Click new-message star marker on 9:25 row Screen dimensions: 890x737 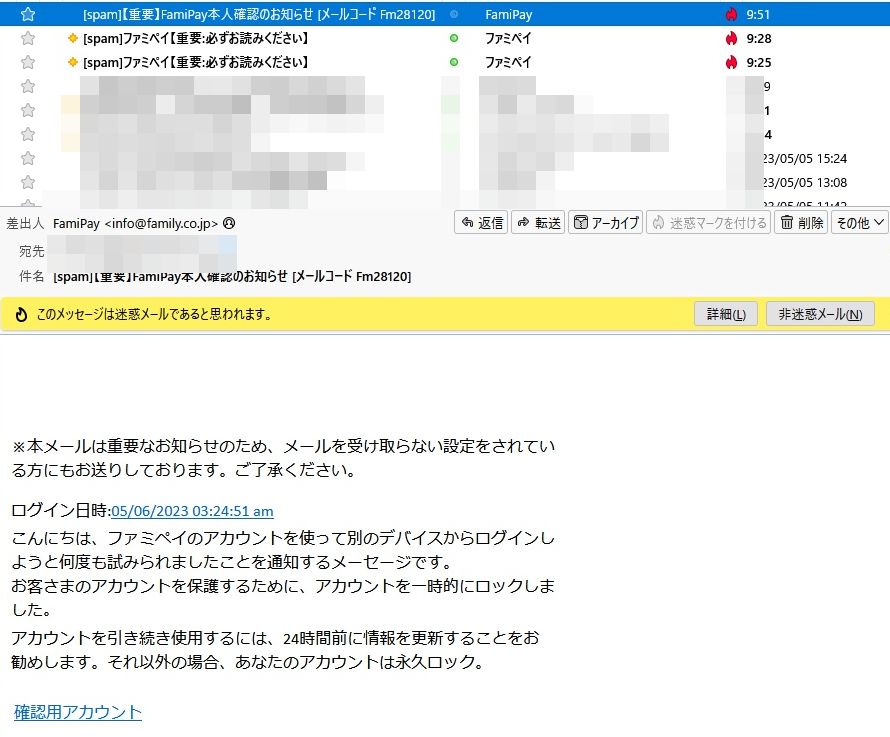click(72, 62)
